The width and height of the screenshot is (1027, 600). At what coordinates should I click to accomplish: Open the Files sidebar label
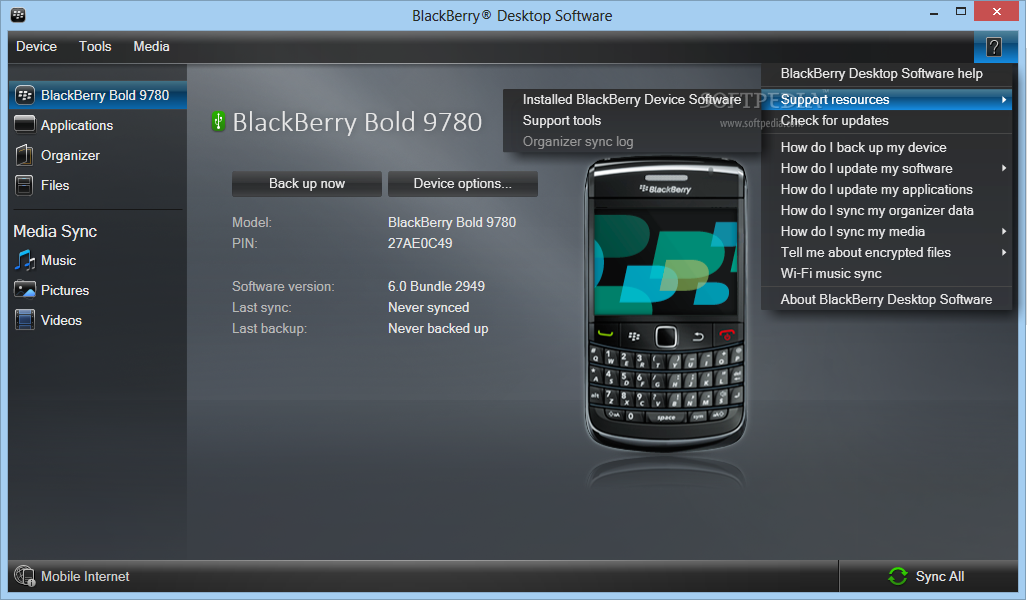click(55, 185)
